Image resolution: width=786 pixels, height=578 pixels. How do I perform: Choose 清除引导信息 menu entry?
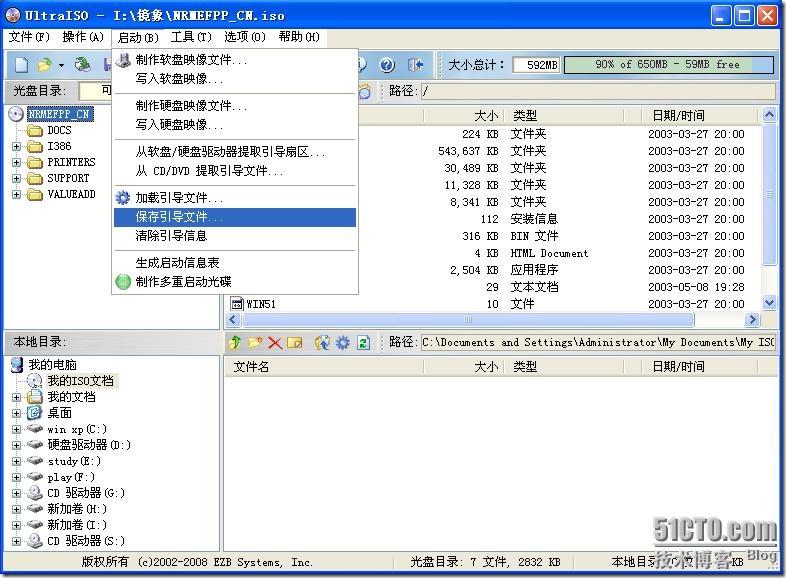(235, 236)
